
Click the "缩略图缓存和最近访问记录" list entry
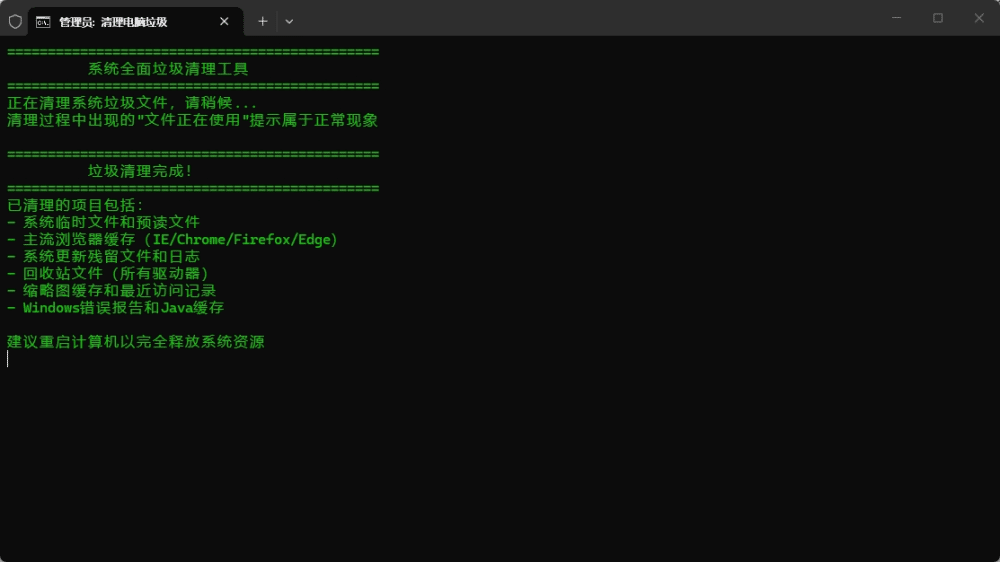point(119,291)
